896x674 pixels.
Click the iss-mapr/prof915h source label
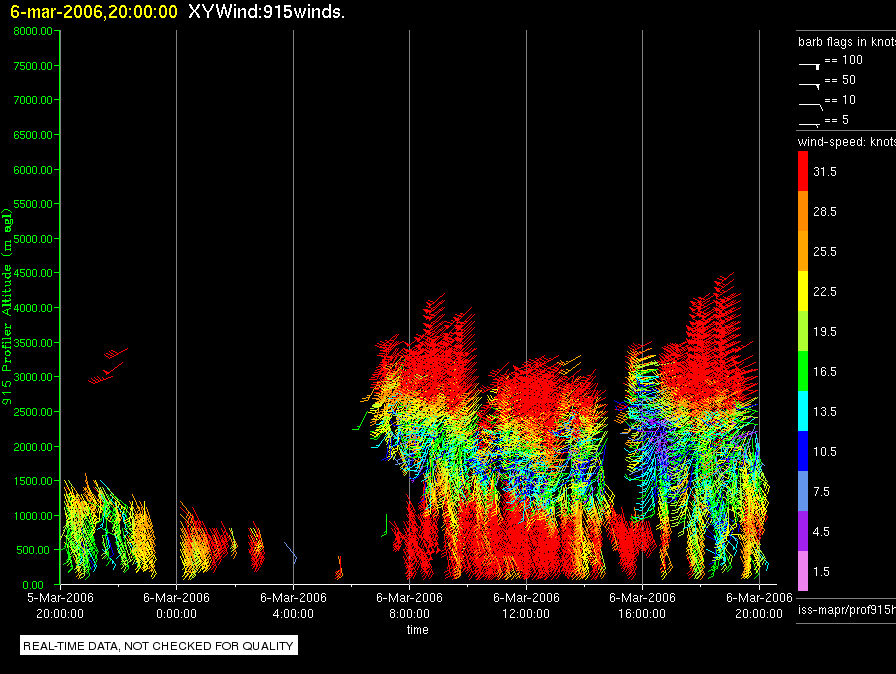847,610
